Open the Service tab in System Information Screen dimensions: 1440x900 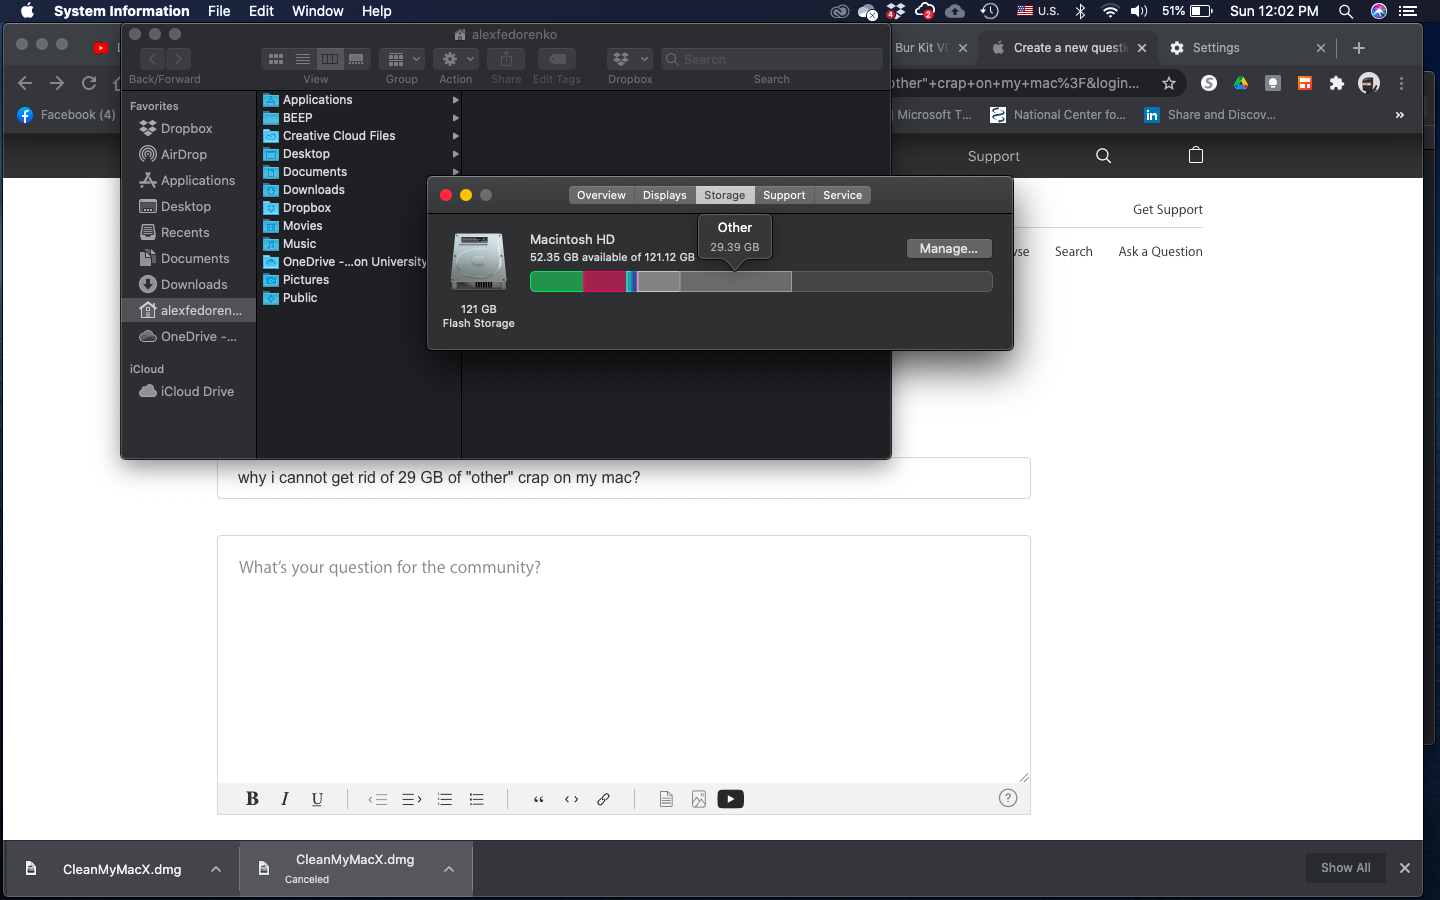(843, 195)
